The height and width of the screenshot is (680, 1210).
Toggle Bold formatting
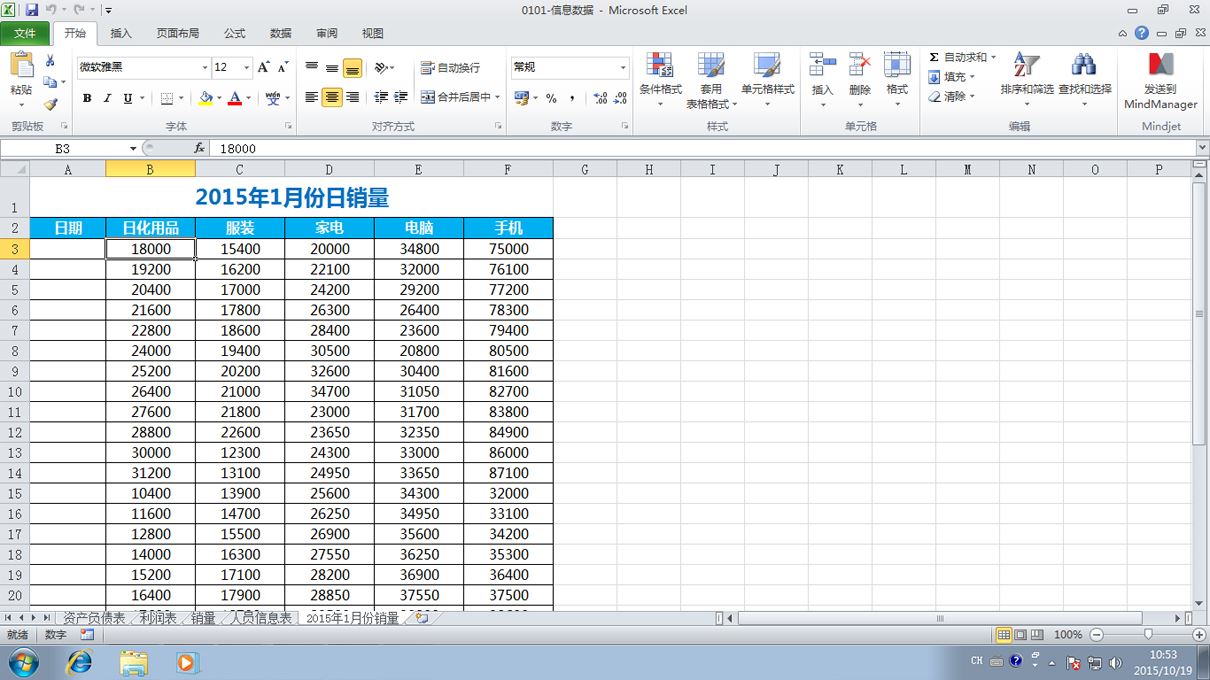[87, 98]
